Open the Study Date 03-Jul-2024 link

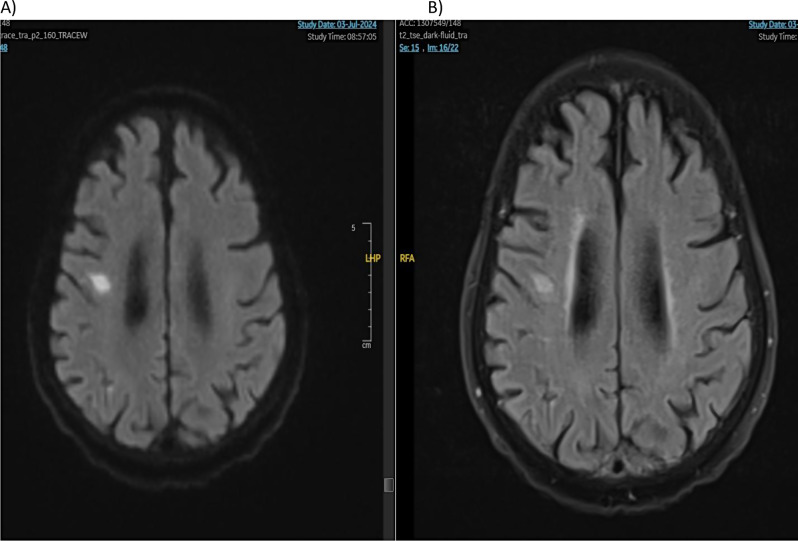click(337, 24)
